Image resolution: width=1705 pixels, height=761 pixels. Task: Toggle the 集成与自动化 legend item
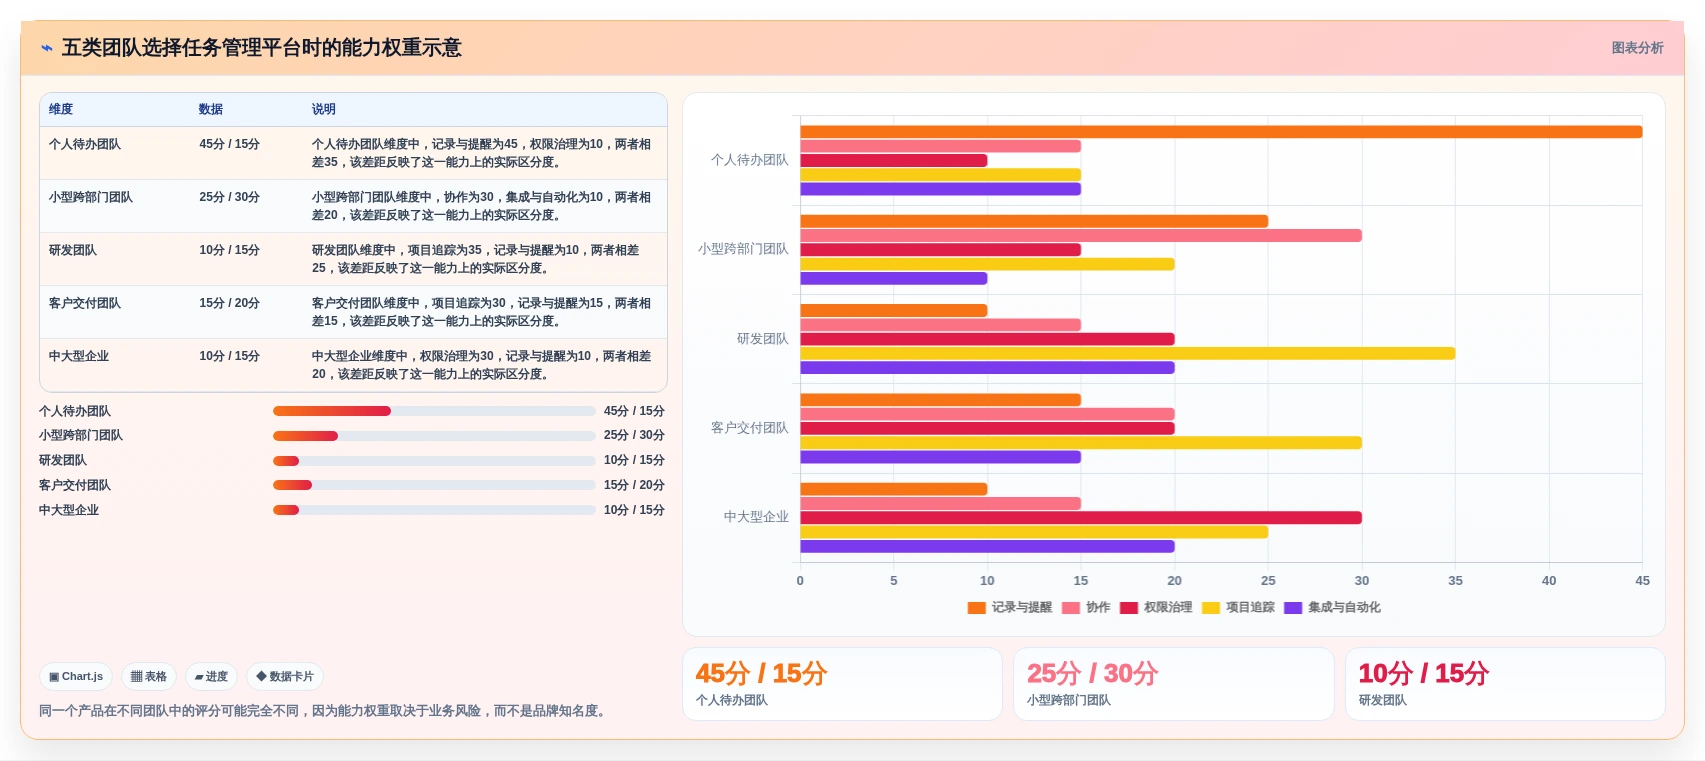(x=1332, y=608)
